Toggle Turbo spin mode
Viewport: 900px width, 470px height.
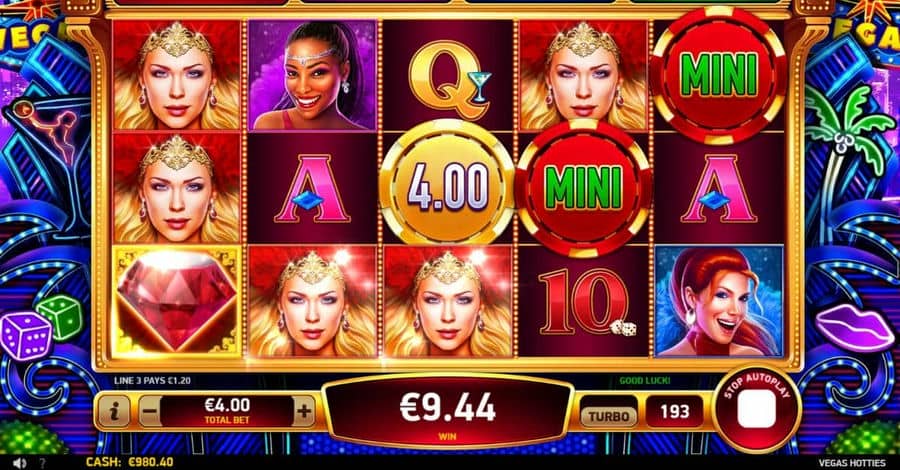[609, 417]
